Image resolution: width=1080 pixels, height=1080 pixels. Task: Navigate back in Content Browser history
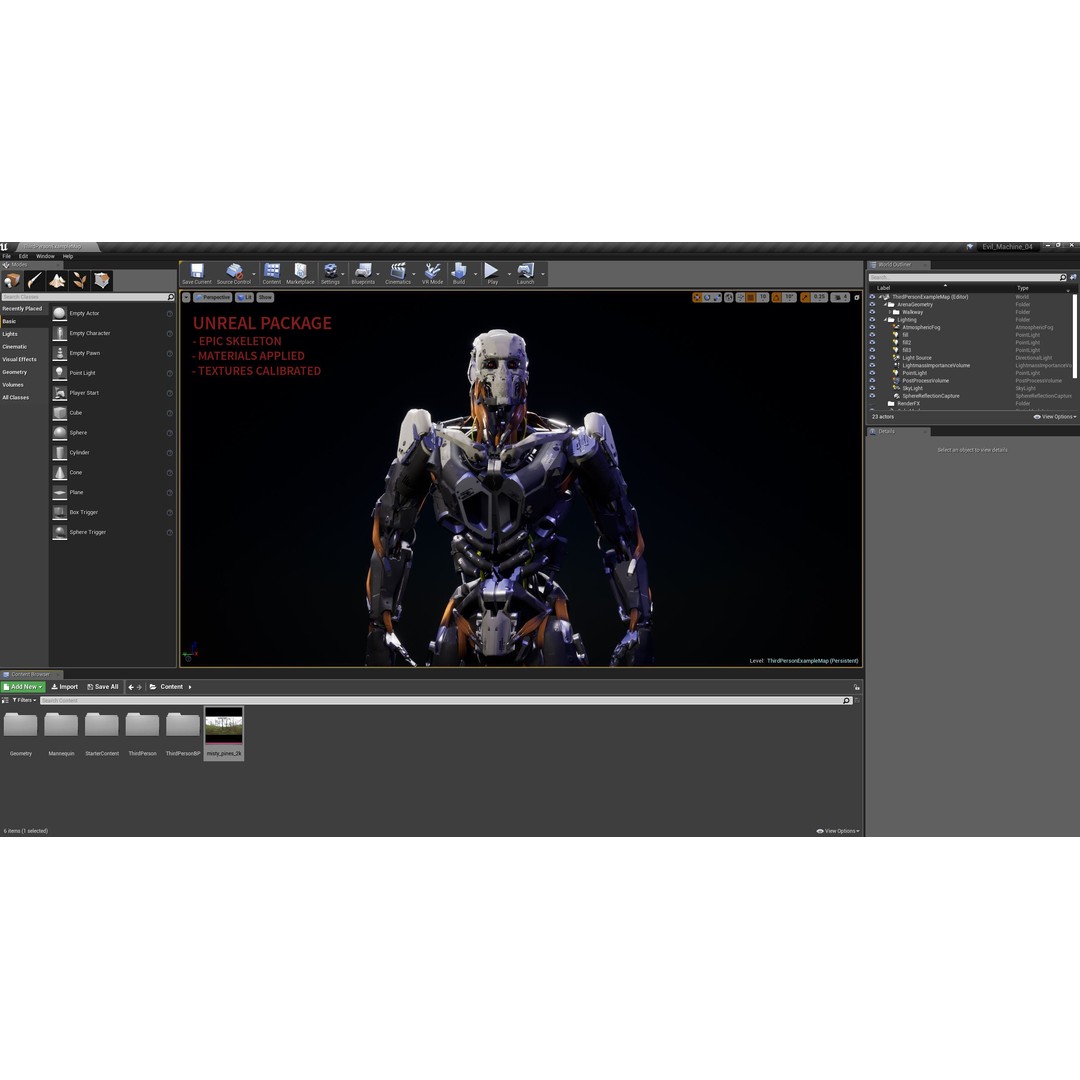coord(131,687)
